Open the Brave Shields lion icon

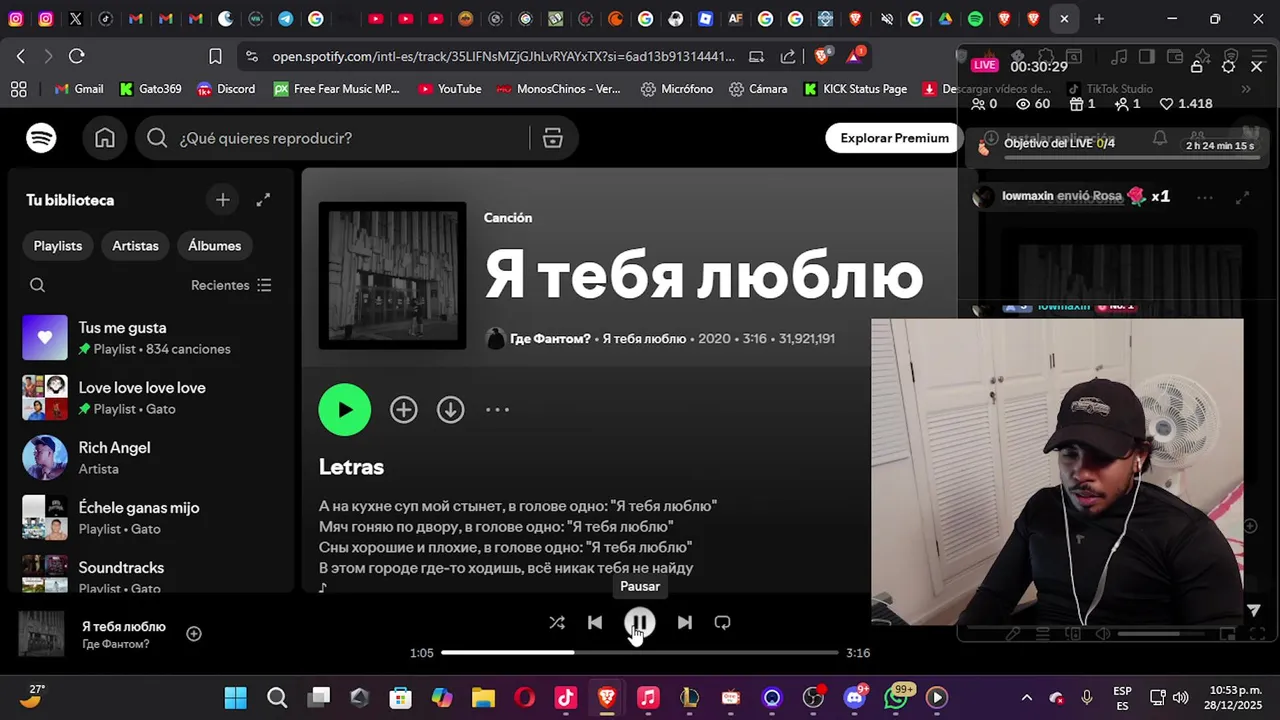(822, 56)
